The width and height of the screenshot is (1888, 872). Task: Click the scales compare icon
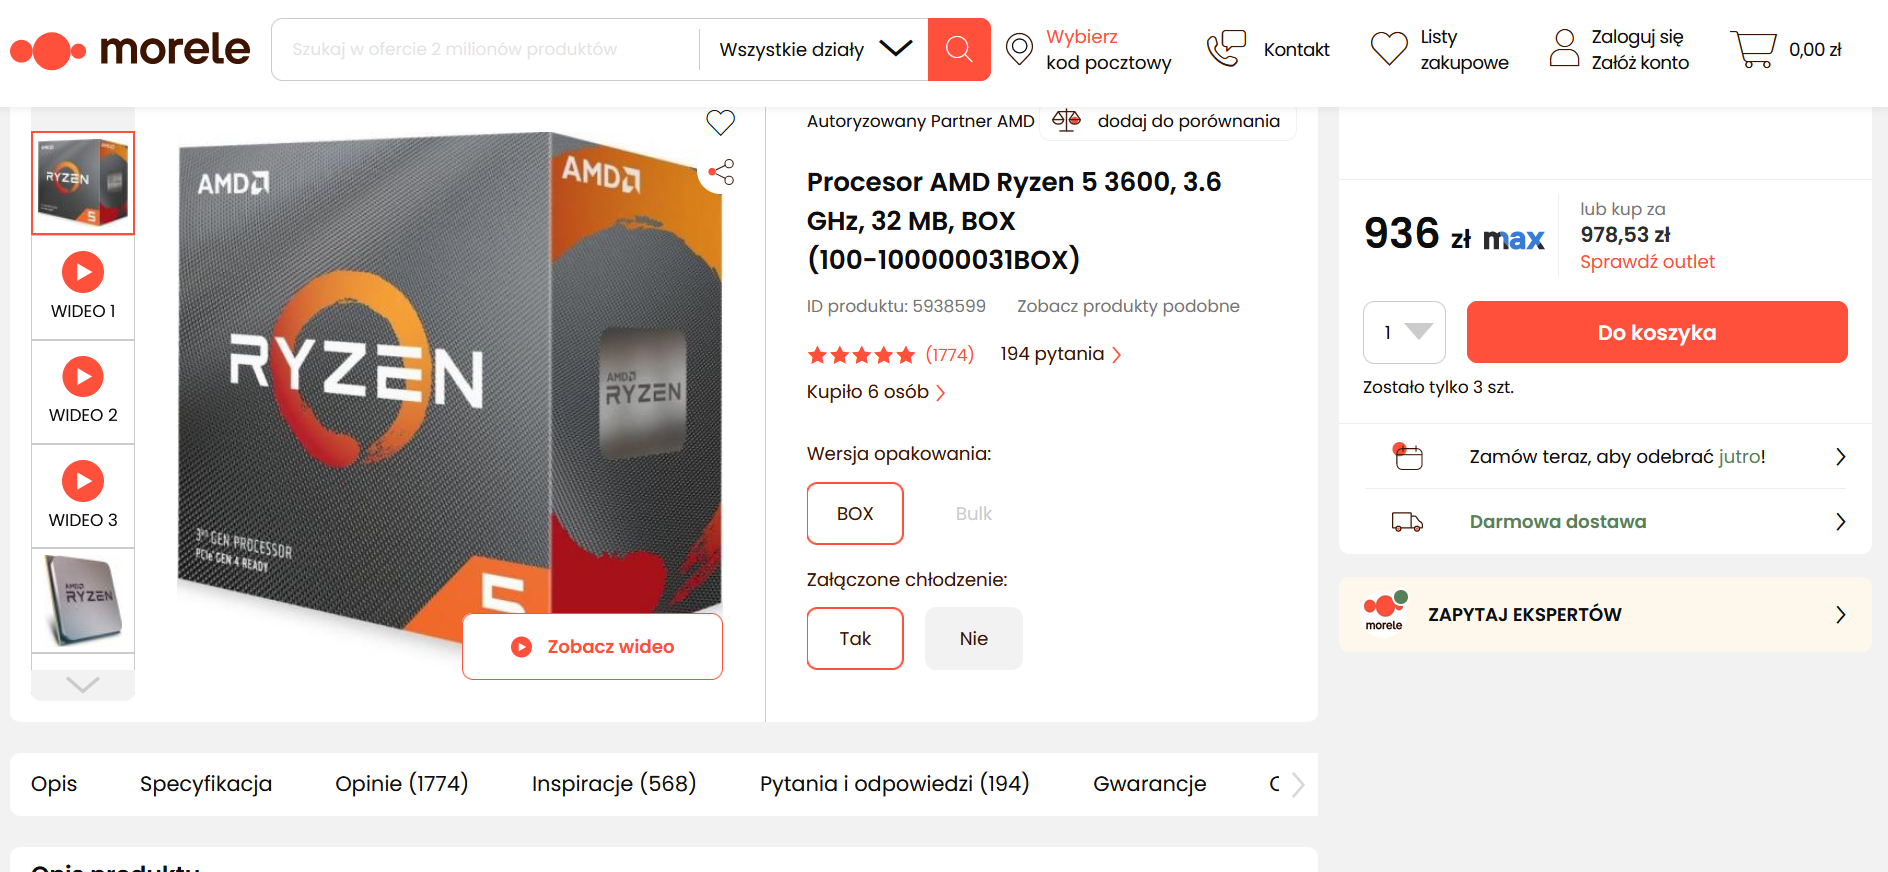[1066, 121]
